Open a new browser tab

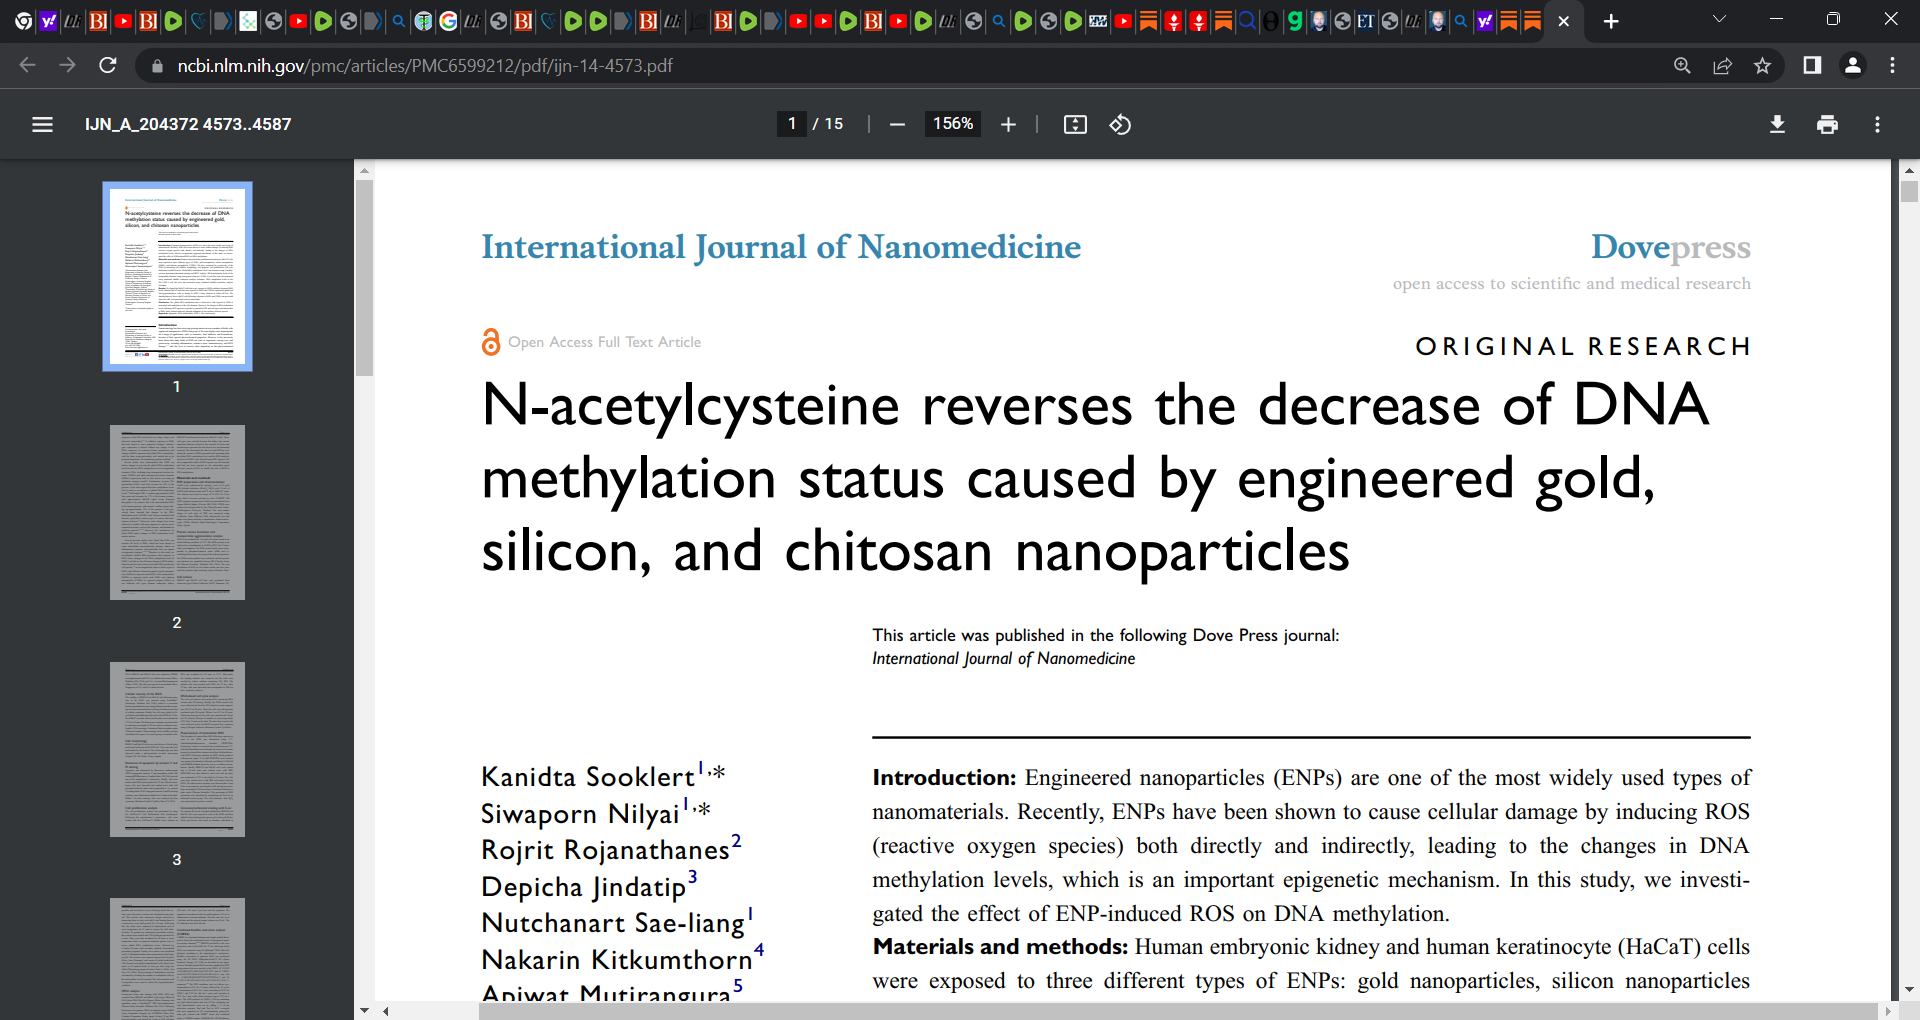tap(1611, 21)
